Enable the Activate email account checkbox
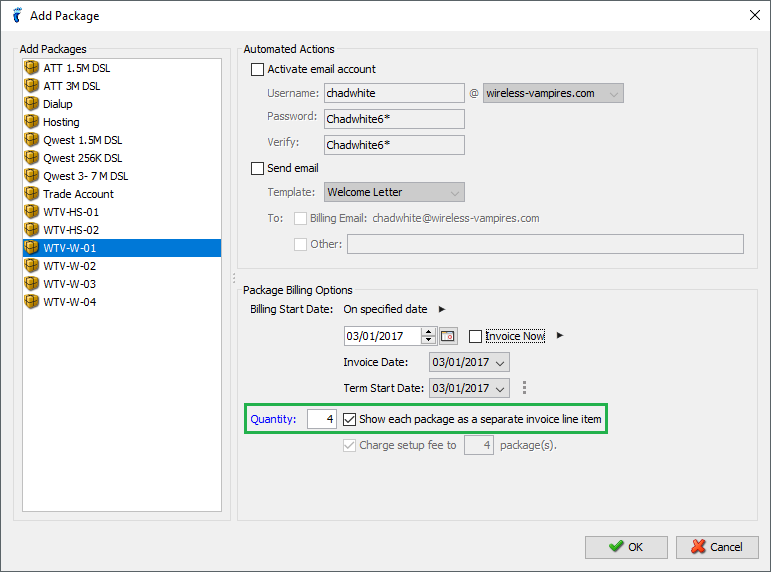The width and height of the screenshot is (771, 572). (257, 69)
